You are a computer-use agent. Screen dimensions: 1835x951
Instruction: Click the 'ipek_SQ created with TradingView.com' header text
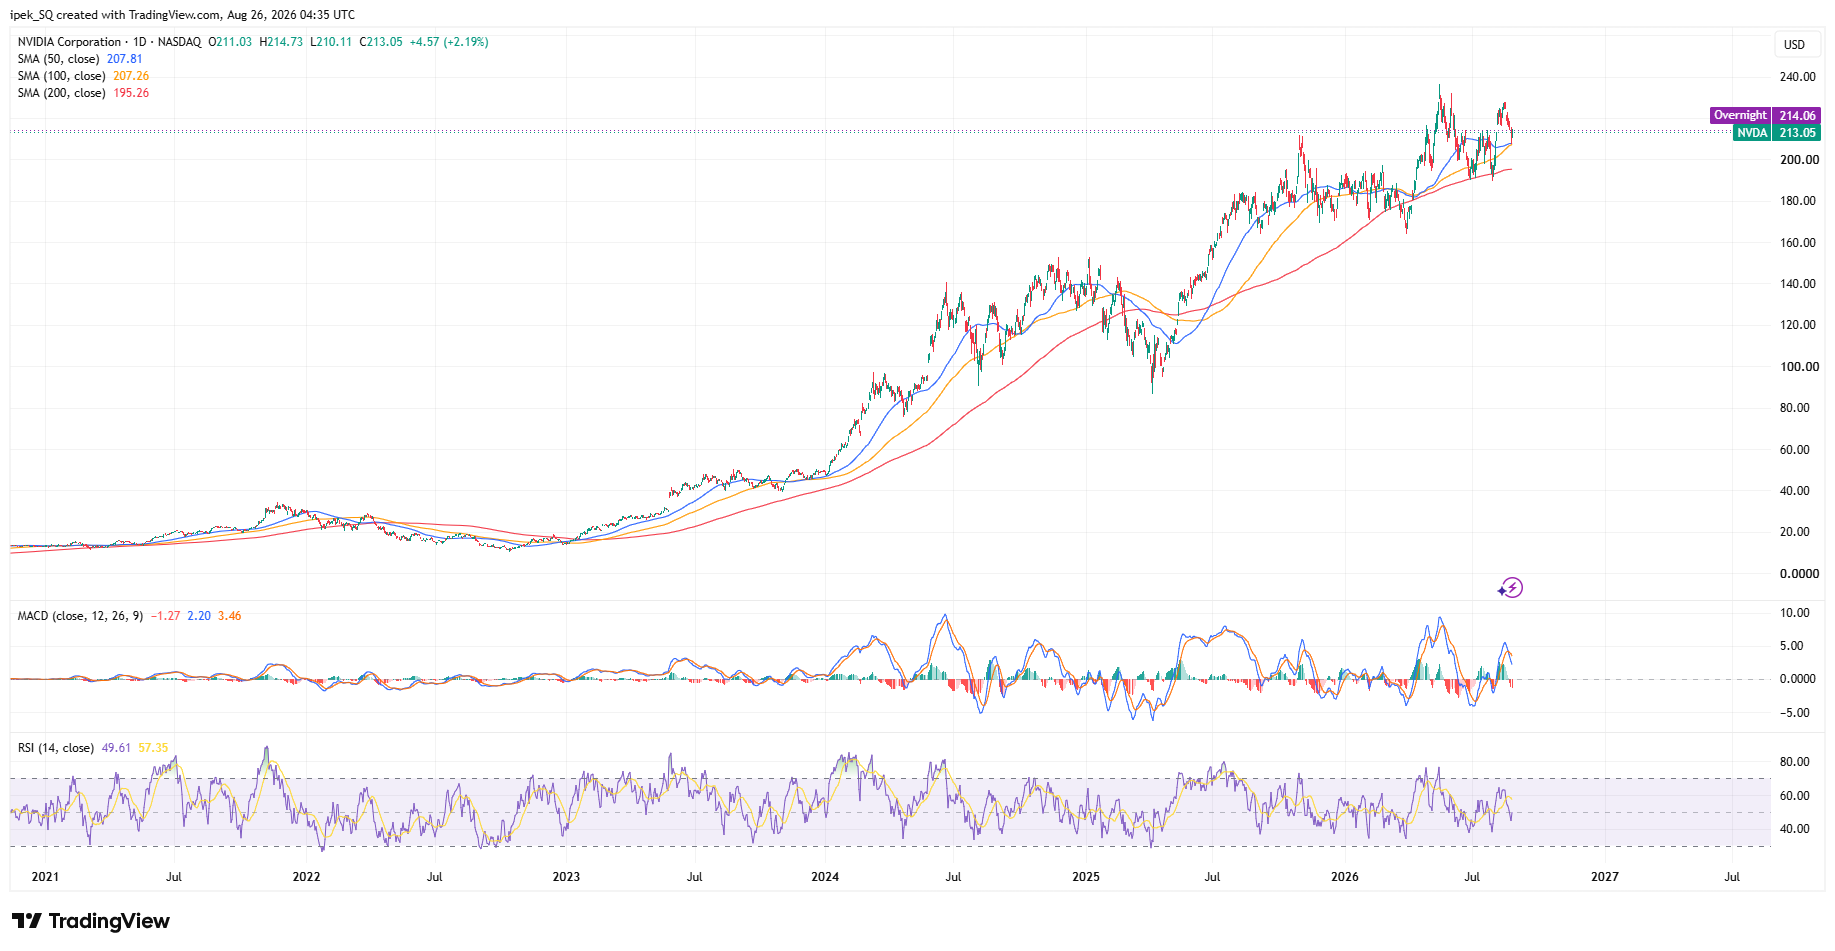point(115,15)
